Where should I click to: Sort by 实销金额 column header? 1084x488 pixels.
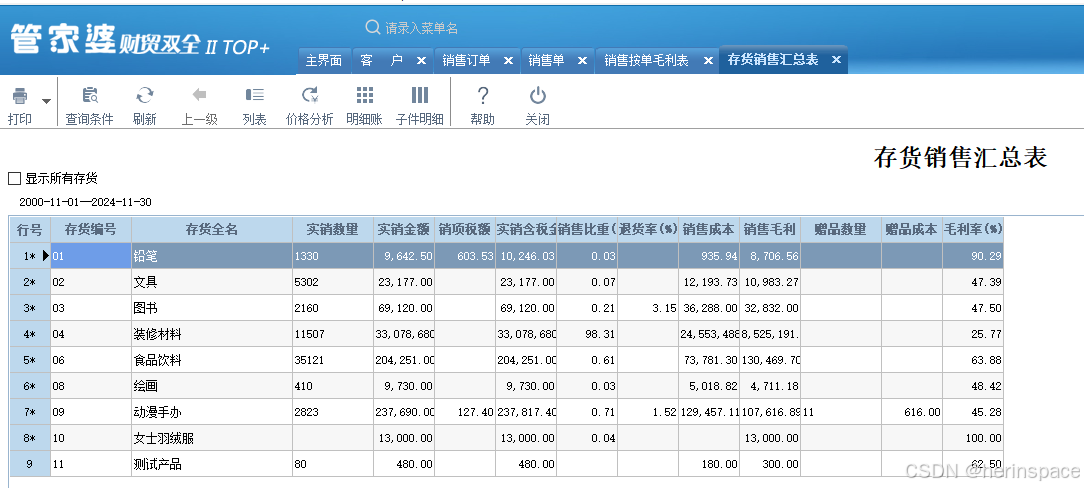(404, 229)
